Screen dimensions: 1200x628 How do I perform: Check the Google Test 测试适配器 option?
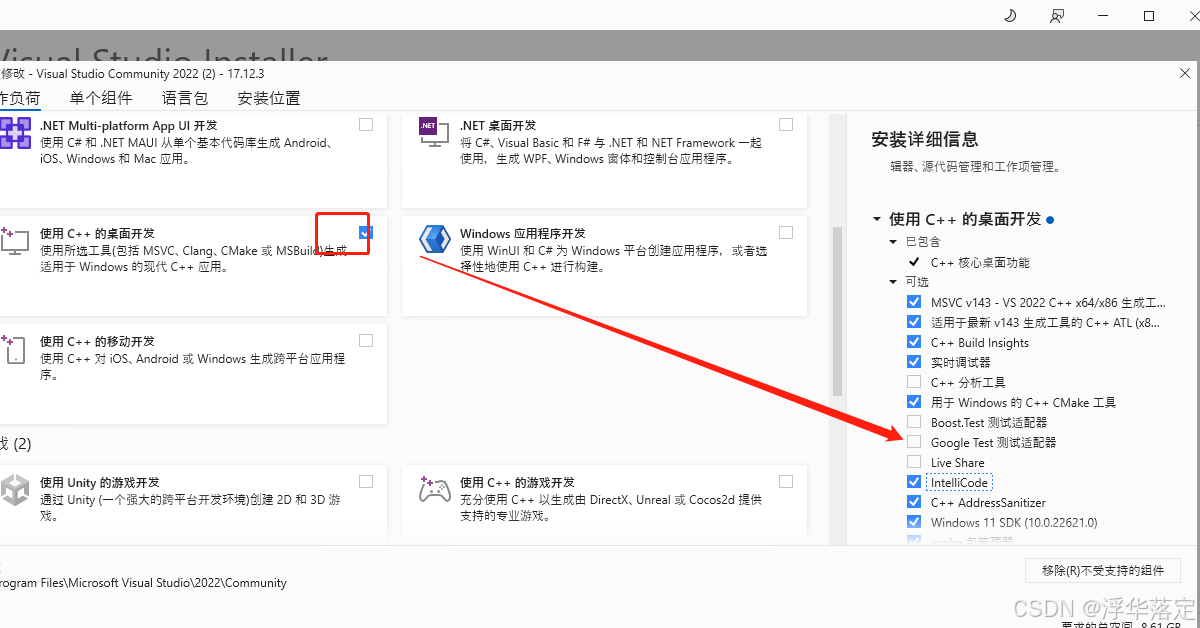(914, 442)
